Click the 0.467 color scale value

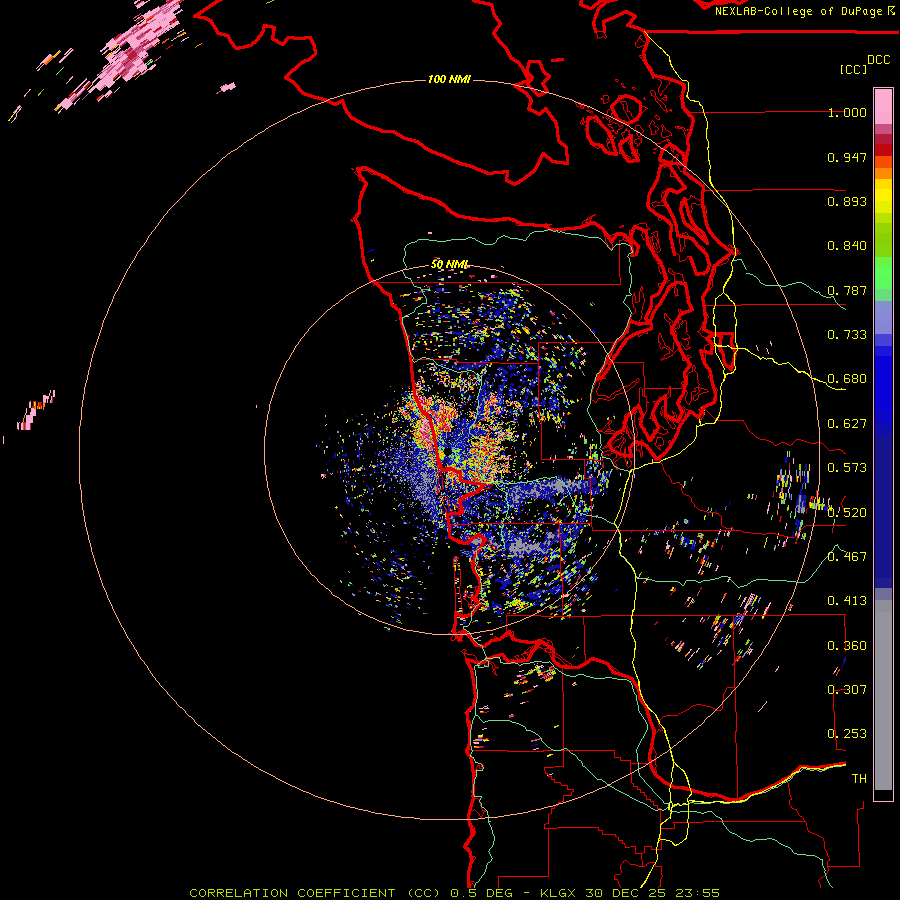[x=847, y=557]
